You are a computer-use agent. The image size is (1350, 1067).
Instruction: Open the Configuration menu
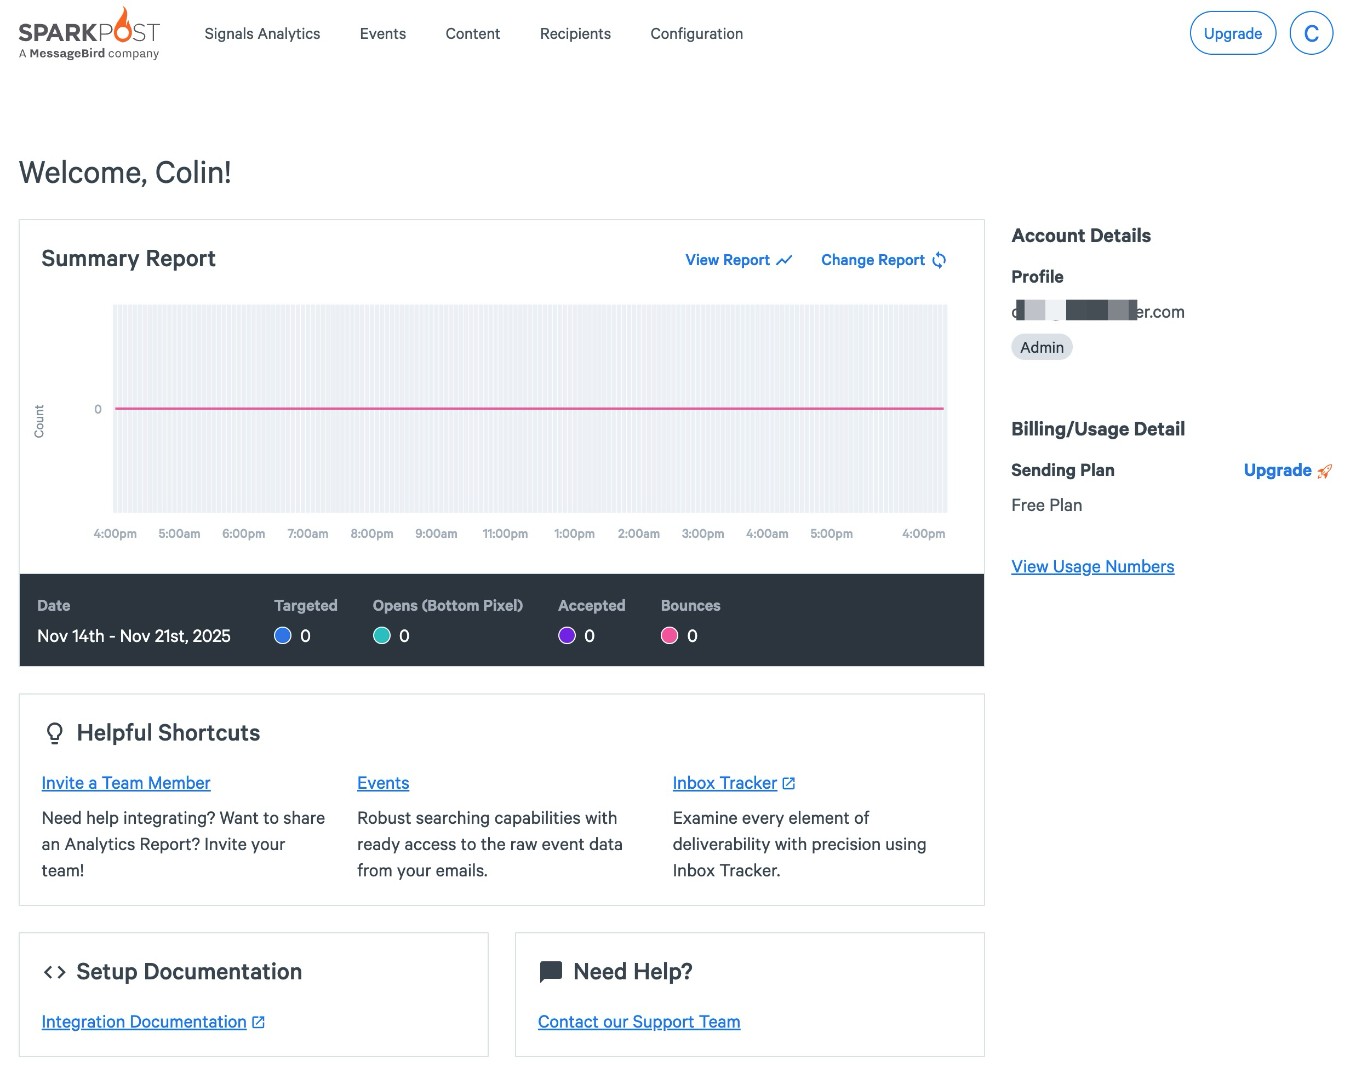pyautogui.click(x=696, y=34)
